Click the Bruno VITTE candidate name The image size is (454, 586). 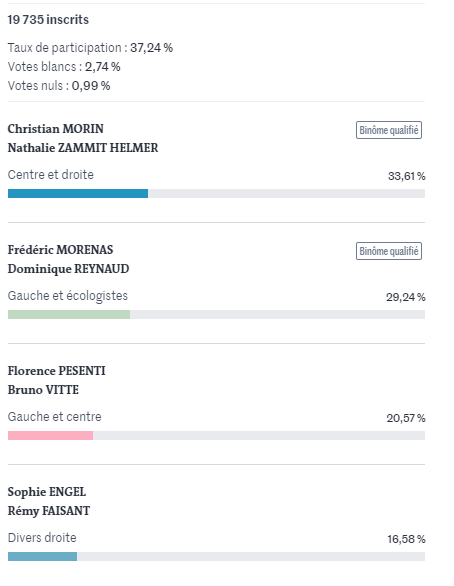point(43,390)
